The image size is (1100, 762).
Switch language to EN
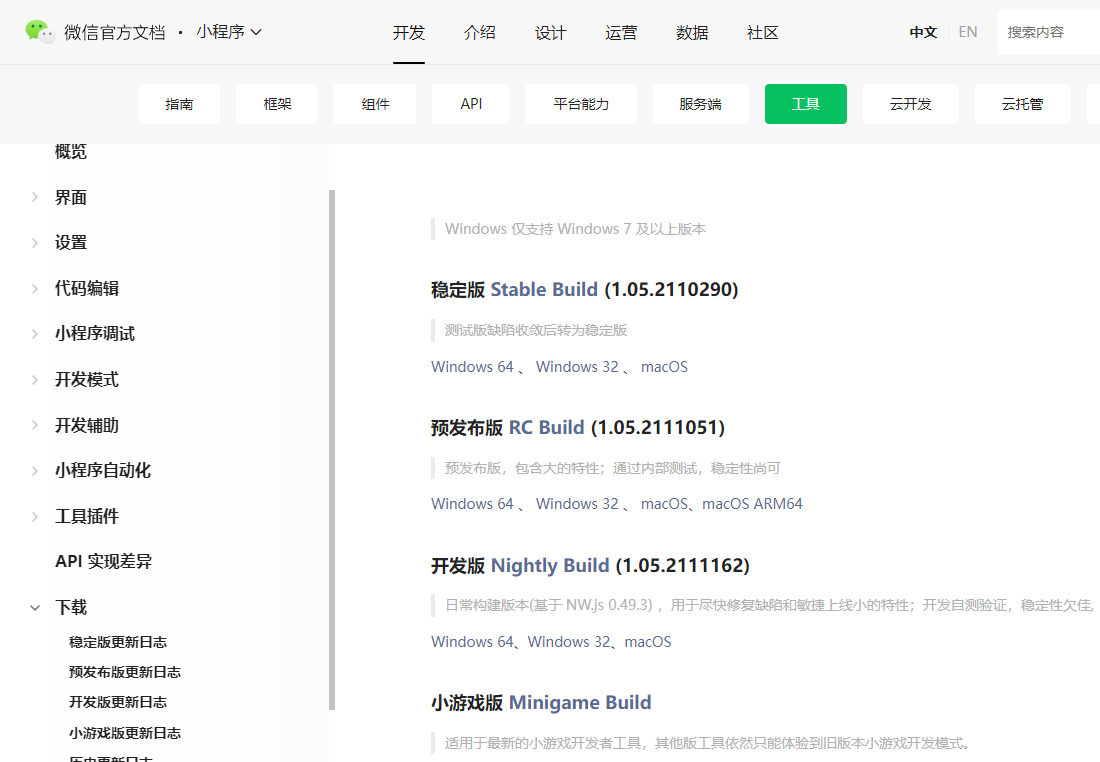coord(967,32)
